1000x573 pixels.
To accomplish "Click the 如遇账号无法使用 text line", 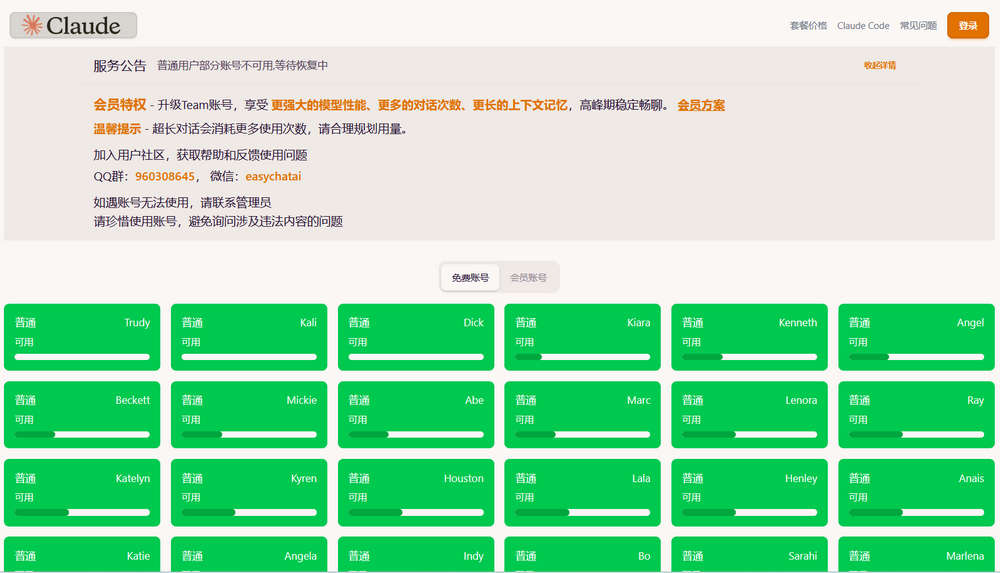I will click(182, 202).
